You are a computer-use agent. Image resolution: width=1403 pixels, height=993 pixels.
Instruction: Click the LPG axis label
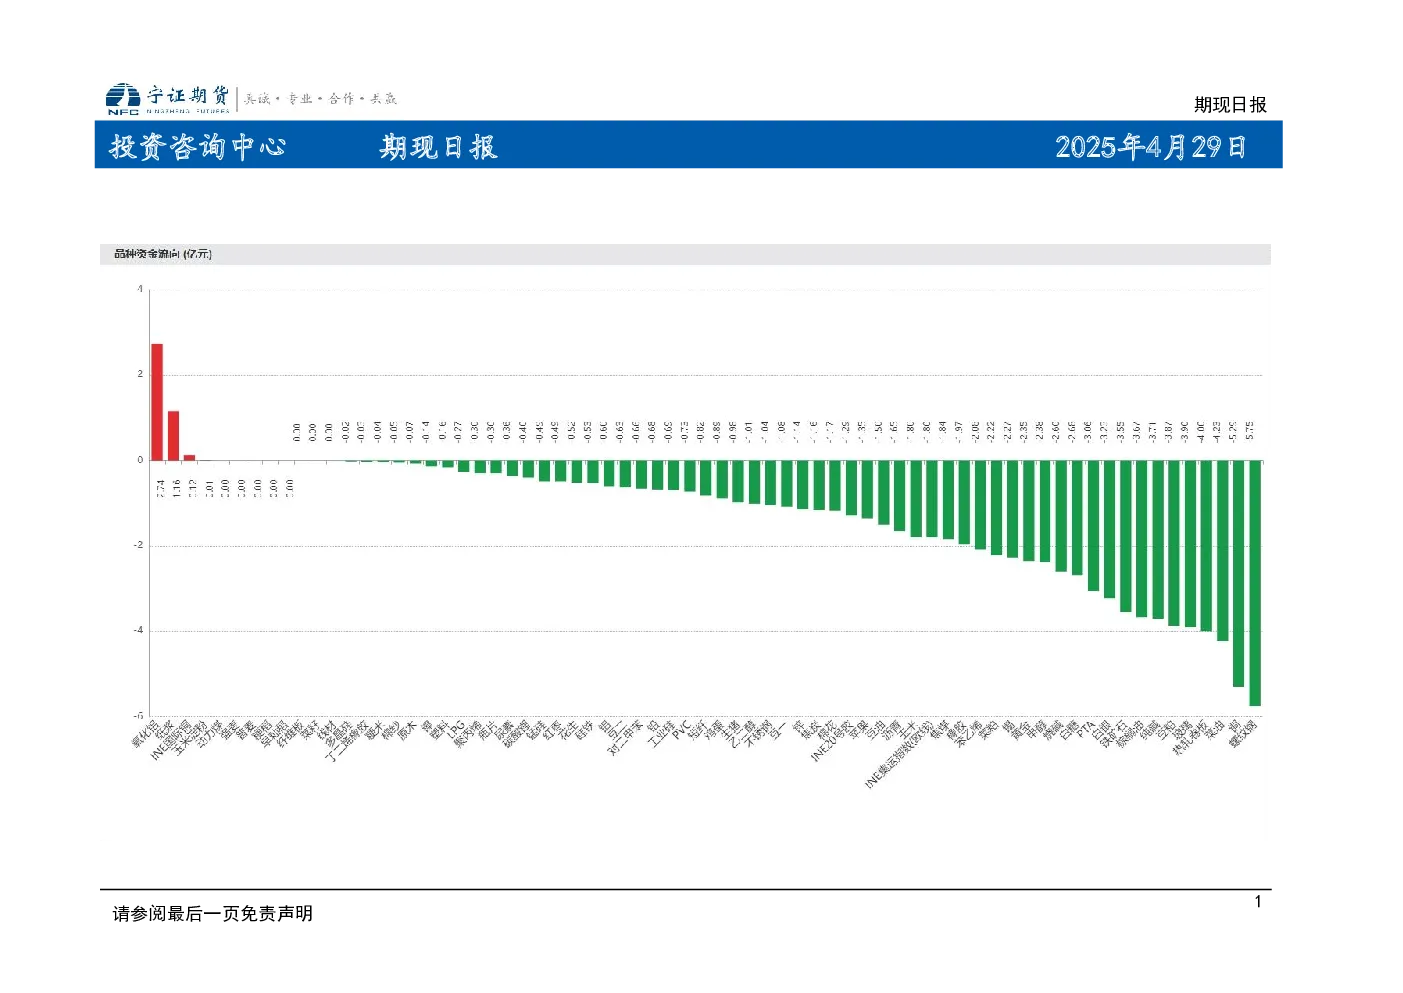(455, 729)
